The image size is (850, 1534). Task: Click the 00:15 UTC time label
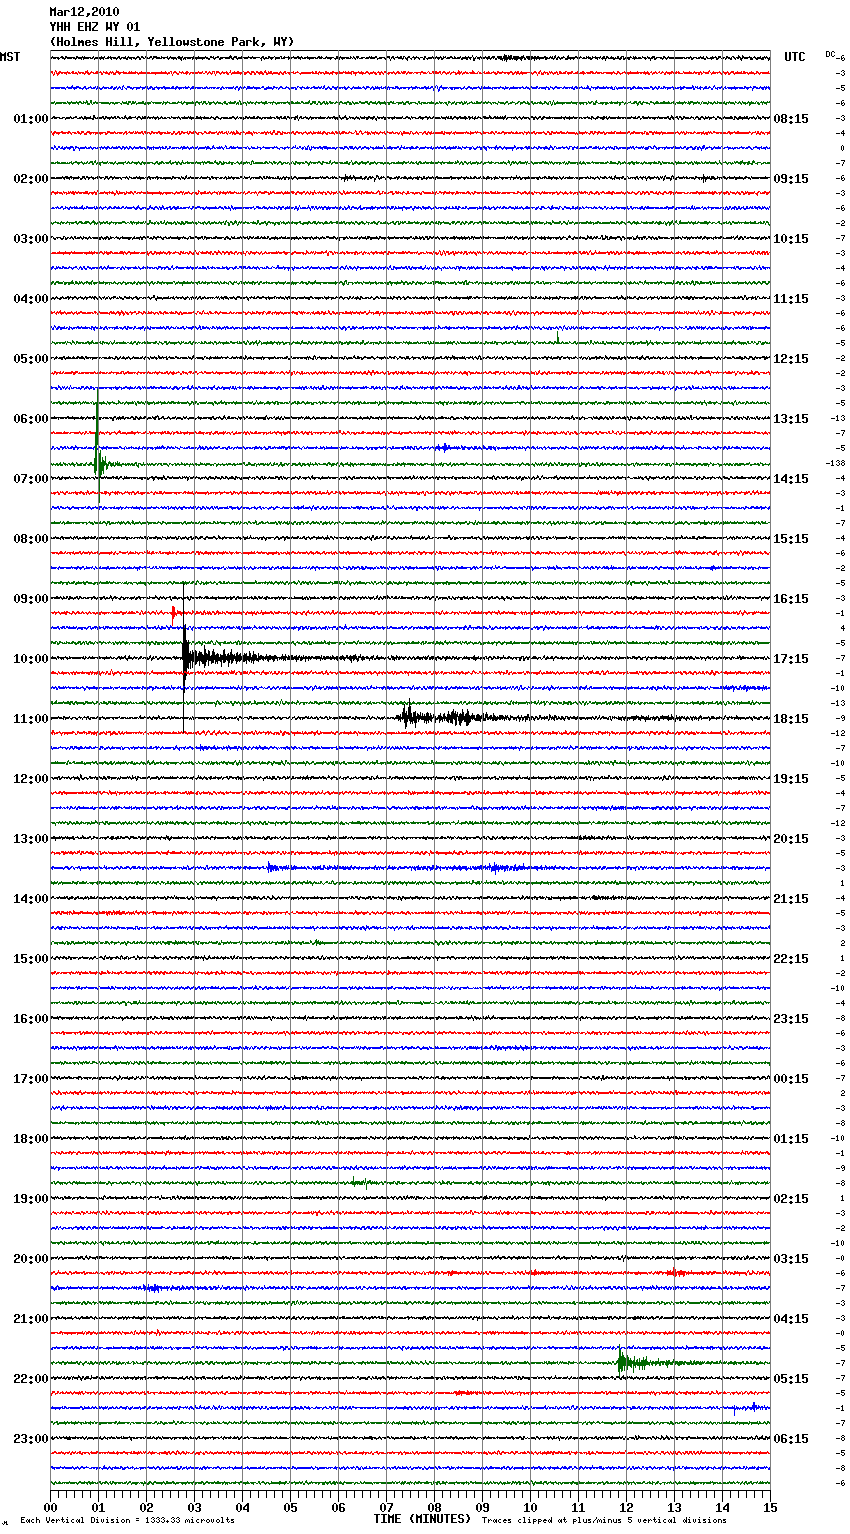click(x=791, y=1079)
